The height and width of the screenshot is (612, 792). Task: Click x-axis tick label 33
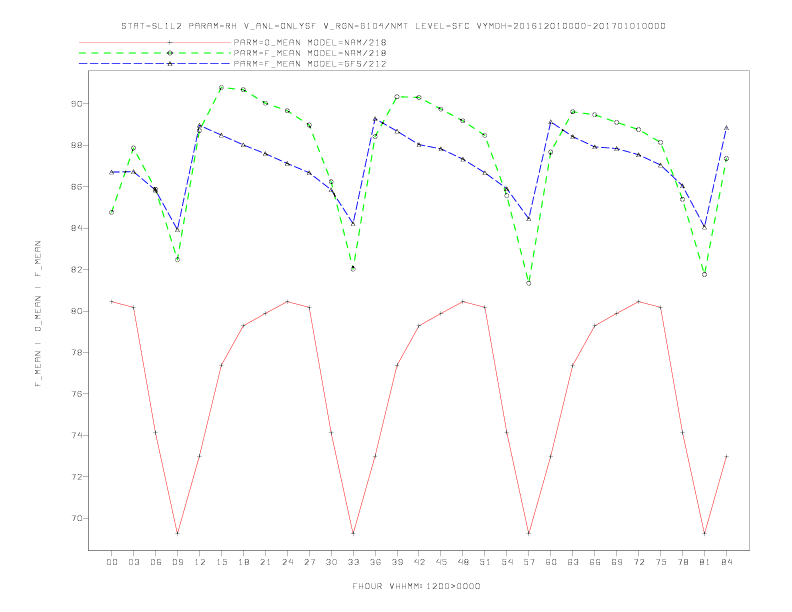[x=354, y=562]
